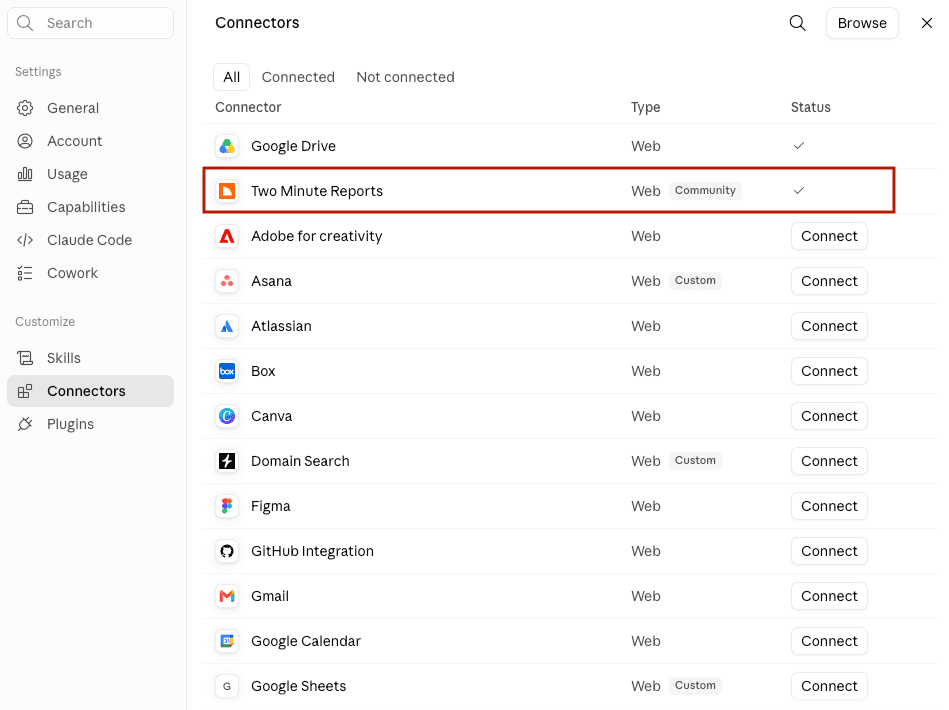Click the Google Drive row name
This screenshot has width=949, height=710.
293,146
